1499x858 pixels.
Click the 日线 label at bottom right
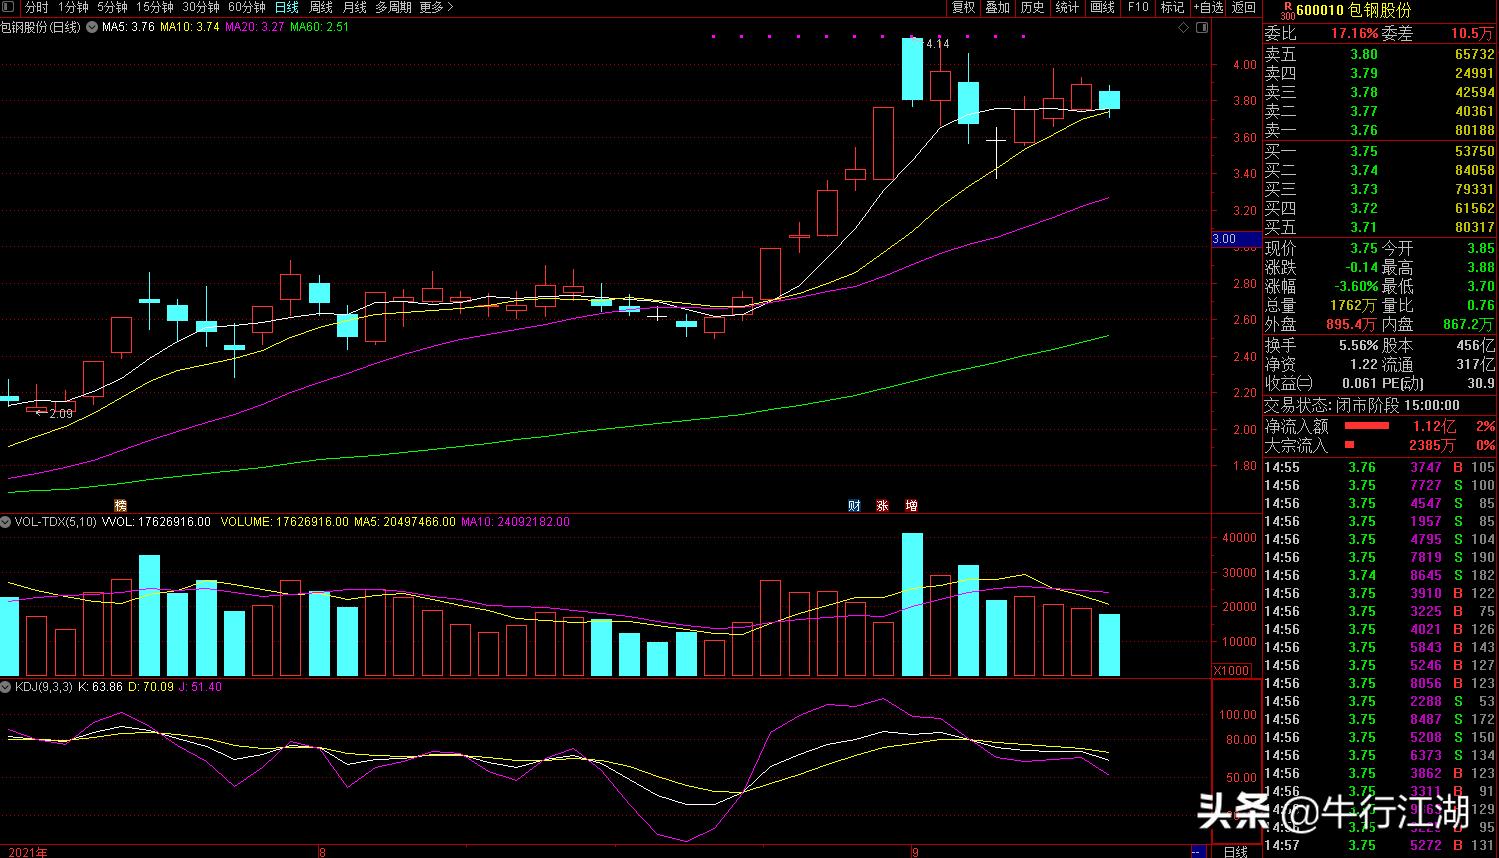pos(1236,851)
